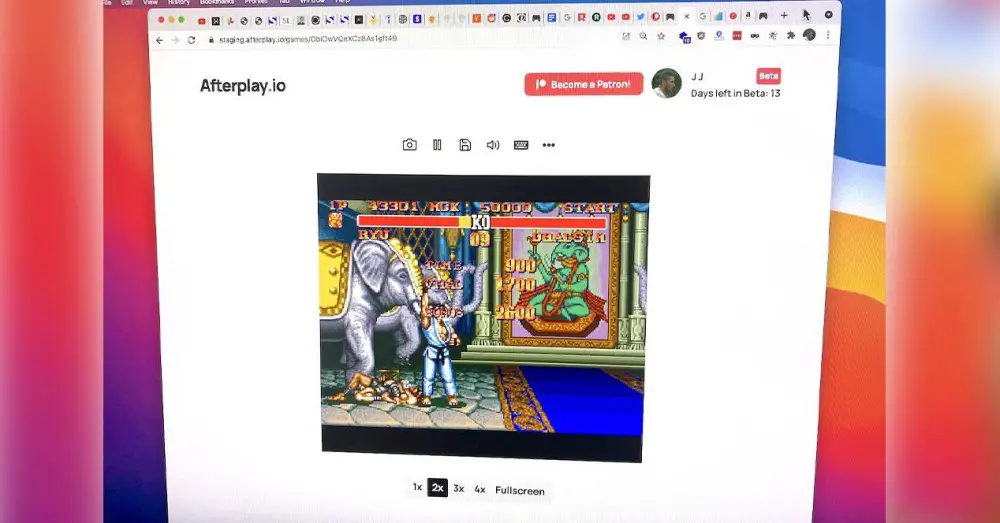Bookmark this page with the star
Screen dimensions: 1000x523
click(661, 36)
